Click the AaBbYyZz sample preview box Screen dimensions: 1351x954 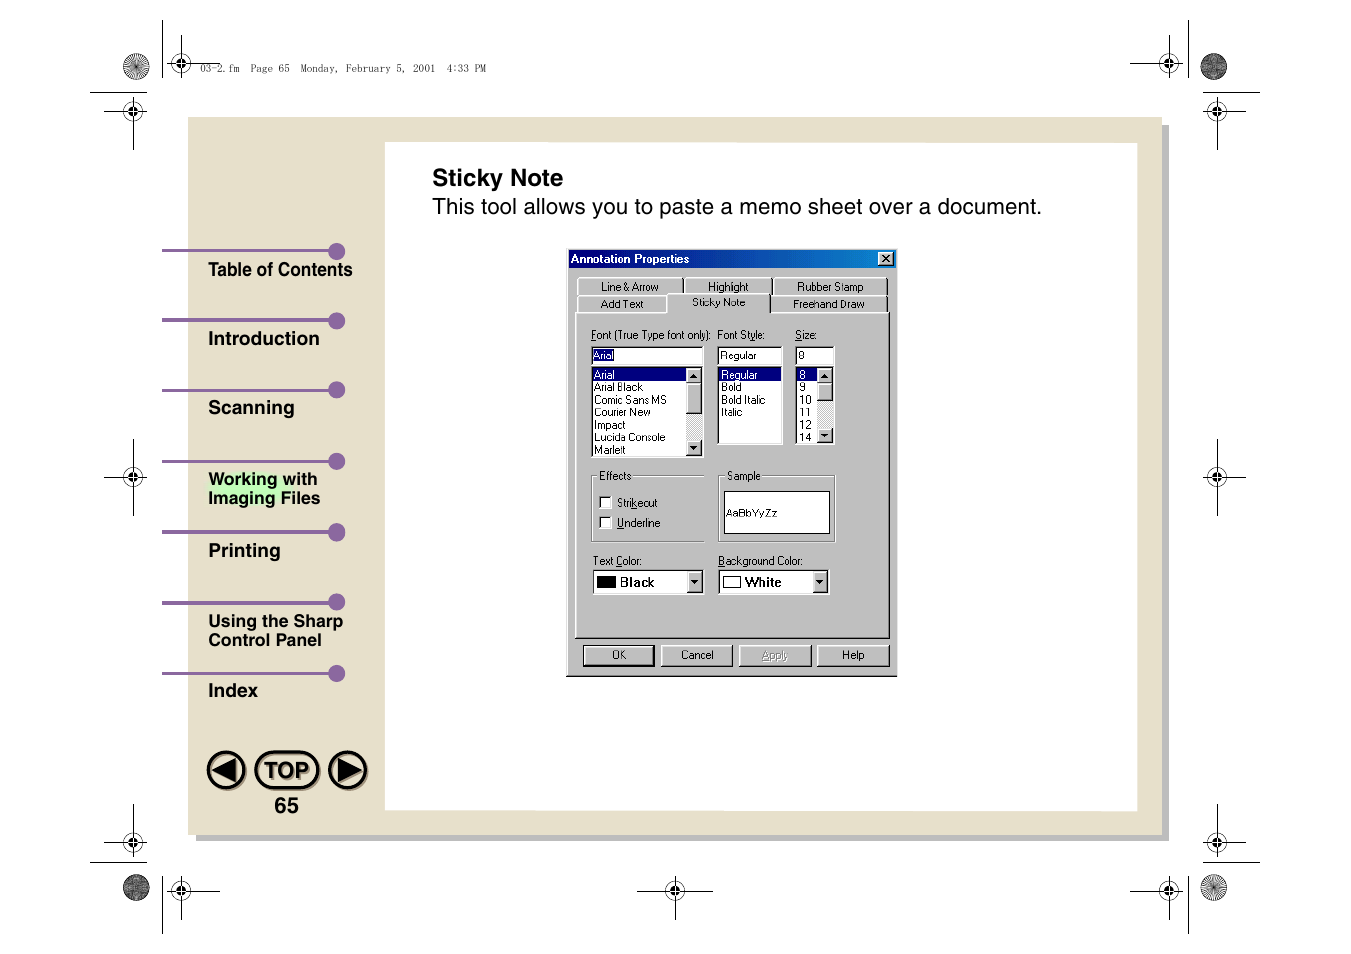pos(777,512)
